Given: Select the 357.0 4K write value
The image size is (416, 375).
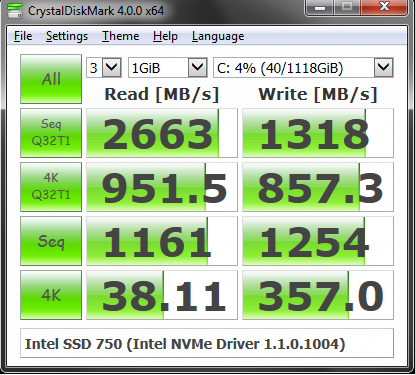Looking at the screenshot, I should [318, 295].
